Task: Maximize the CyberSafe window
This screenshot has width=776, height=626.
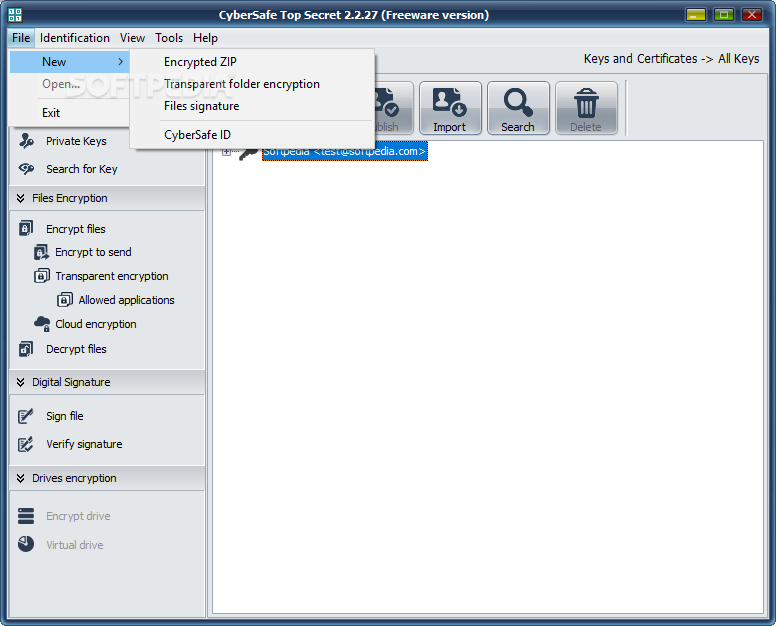Action: pos(724,14)
